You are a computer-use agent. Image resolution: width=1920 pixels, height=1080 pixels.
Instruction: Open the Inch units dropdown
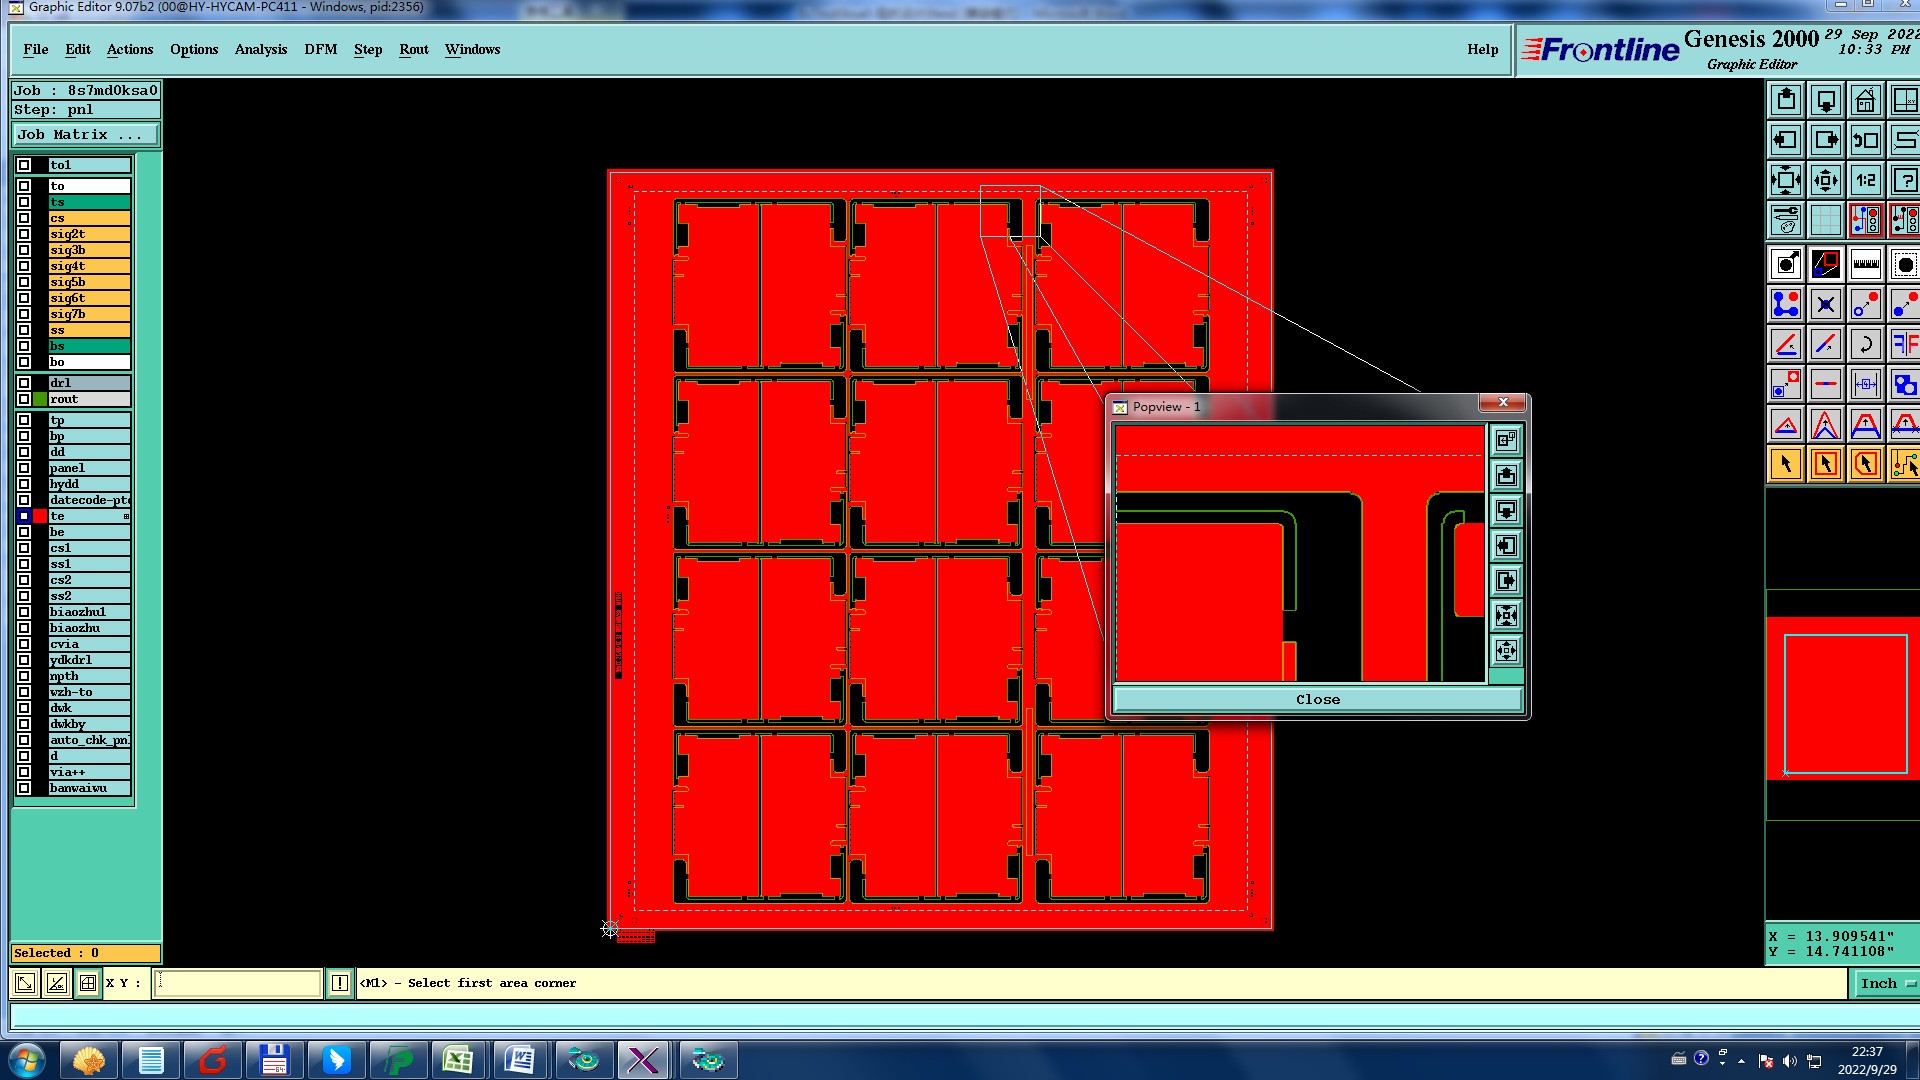coord(1886,983)
